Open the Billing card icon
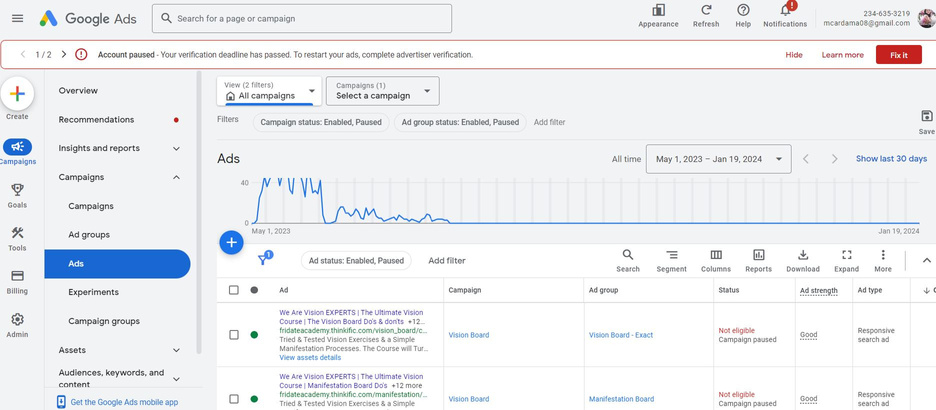This screenshot has height=410, width=936. click(x=17, y=276)
